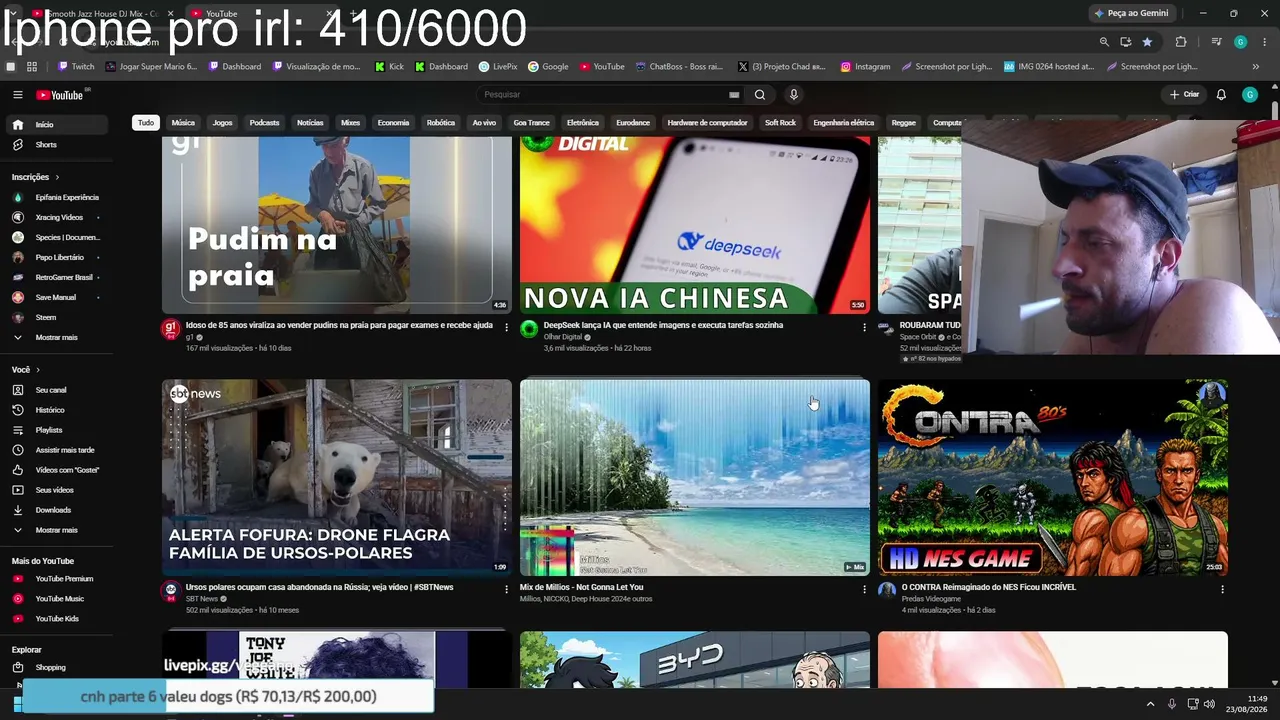1280x720 pixels.
Task: Open YouTube notifications bell
Action: 1221,95
